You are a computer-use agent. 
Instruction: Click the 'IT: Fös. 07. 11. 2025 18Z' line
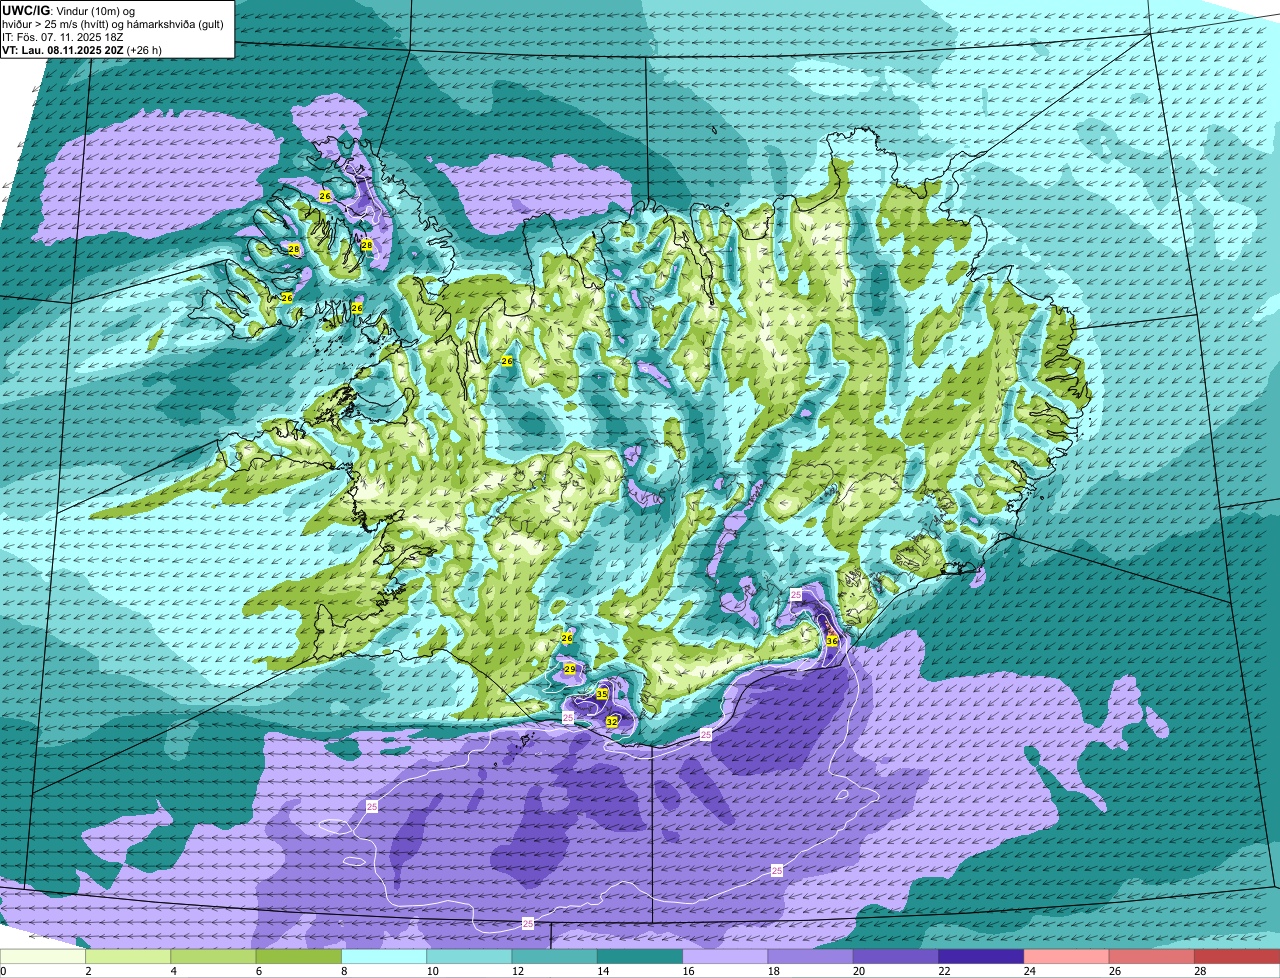(63, 36)
